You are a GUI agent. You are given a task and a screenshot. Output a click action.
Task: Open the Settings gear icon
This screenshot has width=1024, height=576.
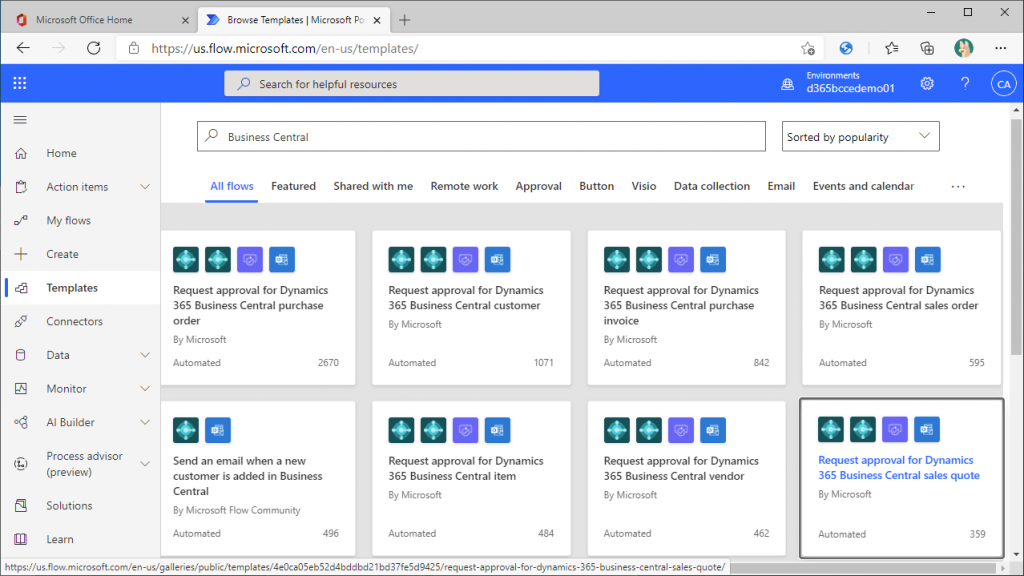[x=927, y=84]
